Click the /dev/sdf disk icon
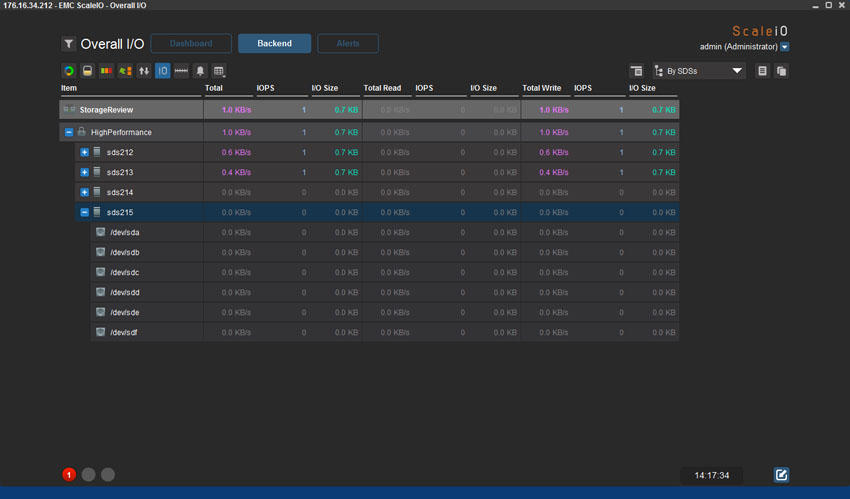The width and height of the screenshot is (850, 499). 100,332
